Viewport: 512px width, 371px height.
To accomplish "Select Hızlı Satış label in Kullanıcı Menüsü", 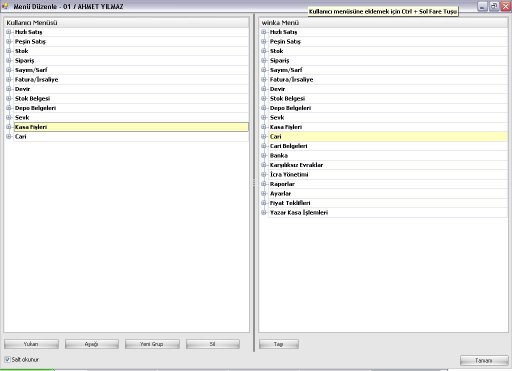I will [x=28, y=32].
